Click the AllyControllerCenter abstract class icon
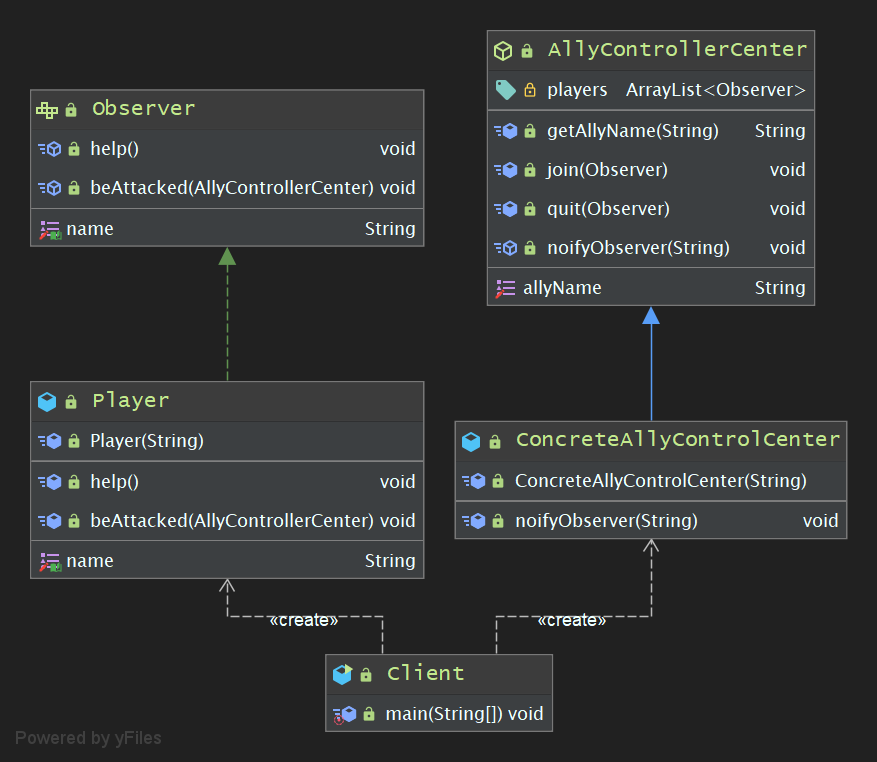This screenshot has width=877, height=762. [503, 50]
